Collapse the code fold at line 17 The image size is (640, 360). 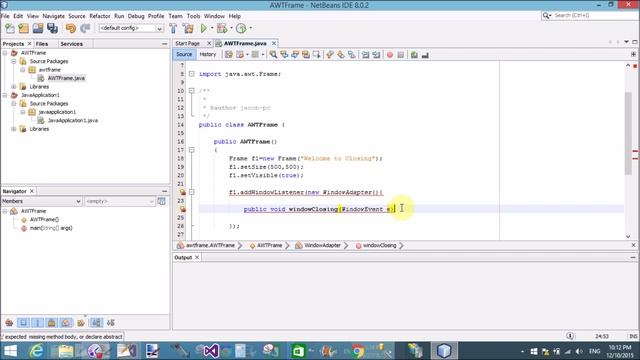tap(191, 150)
